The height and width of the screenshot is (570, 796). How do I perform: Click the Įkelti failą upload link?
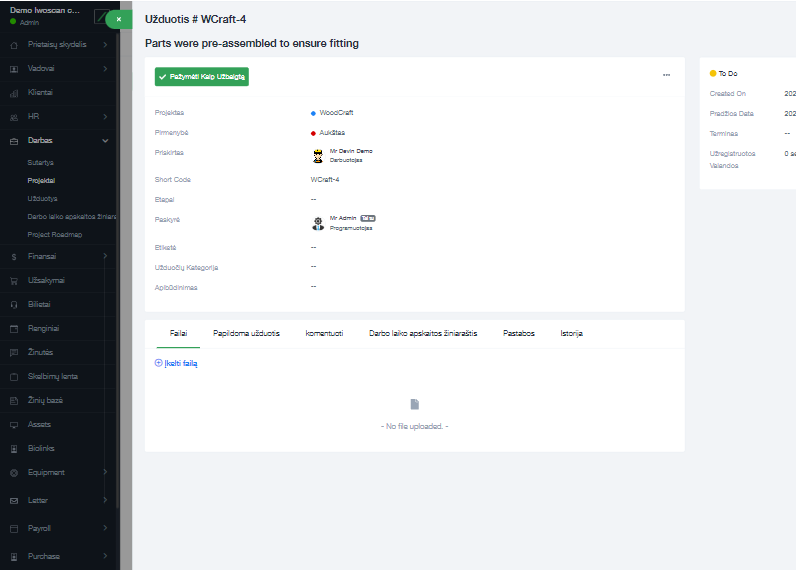(176, 363)
